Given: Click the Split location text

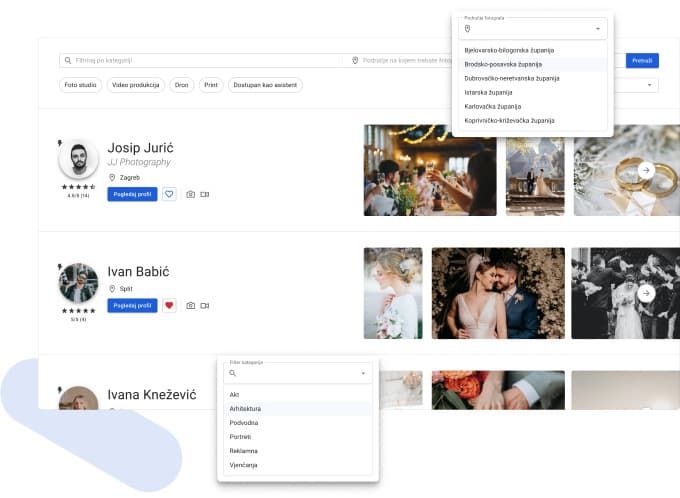Looking at the screenshot, I should pos(126,289).
